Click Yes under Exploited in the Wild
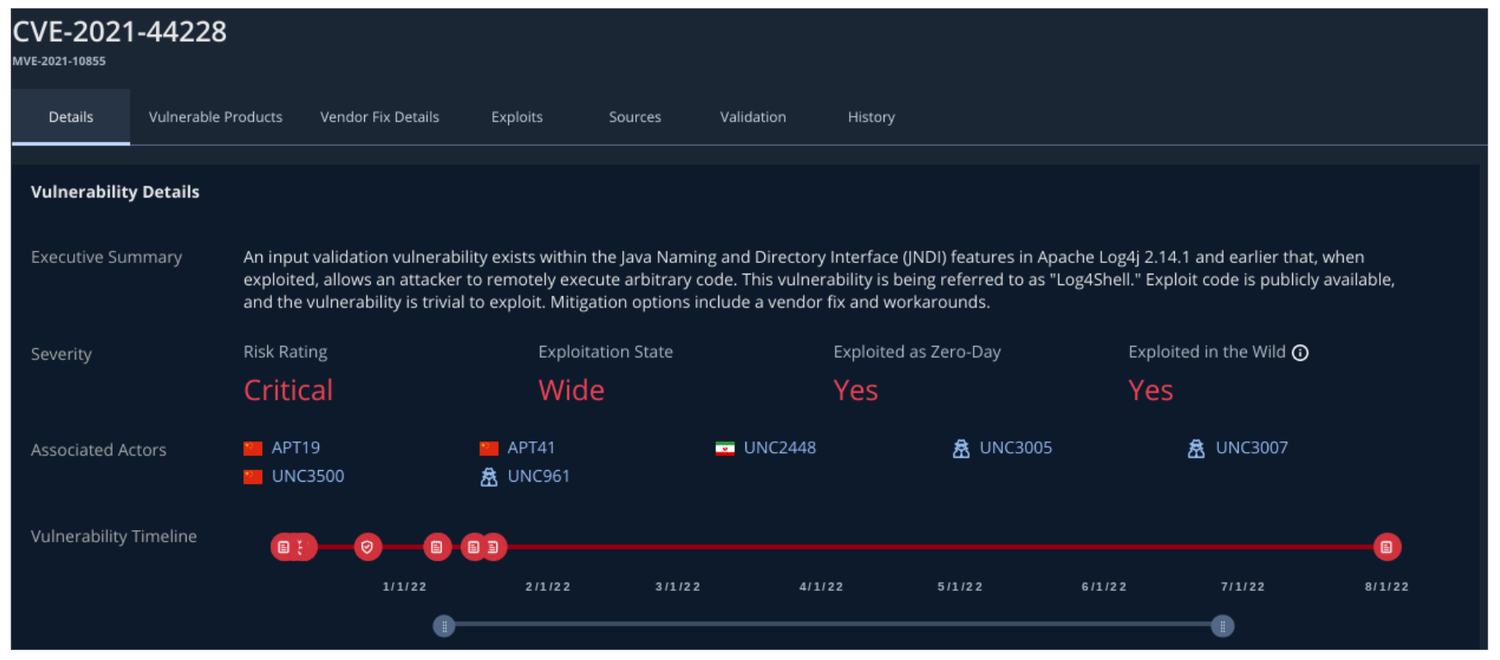Screen dimensions: 1500x660 click(1151, 390)
